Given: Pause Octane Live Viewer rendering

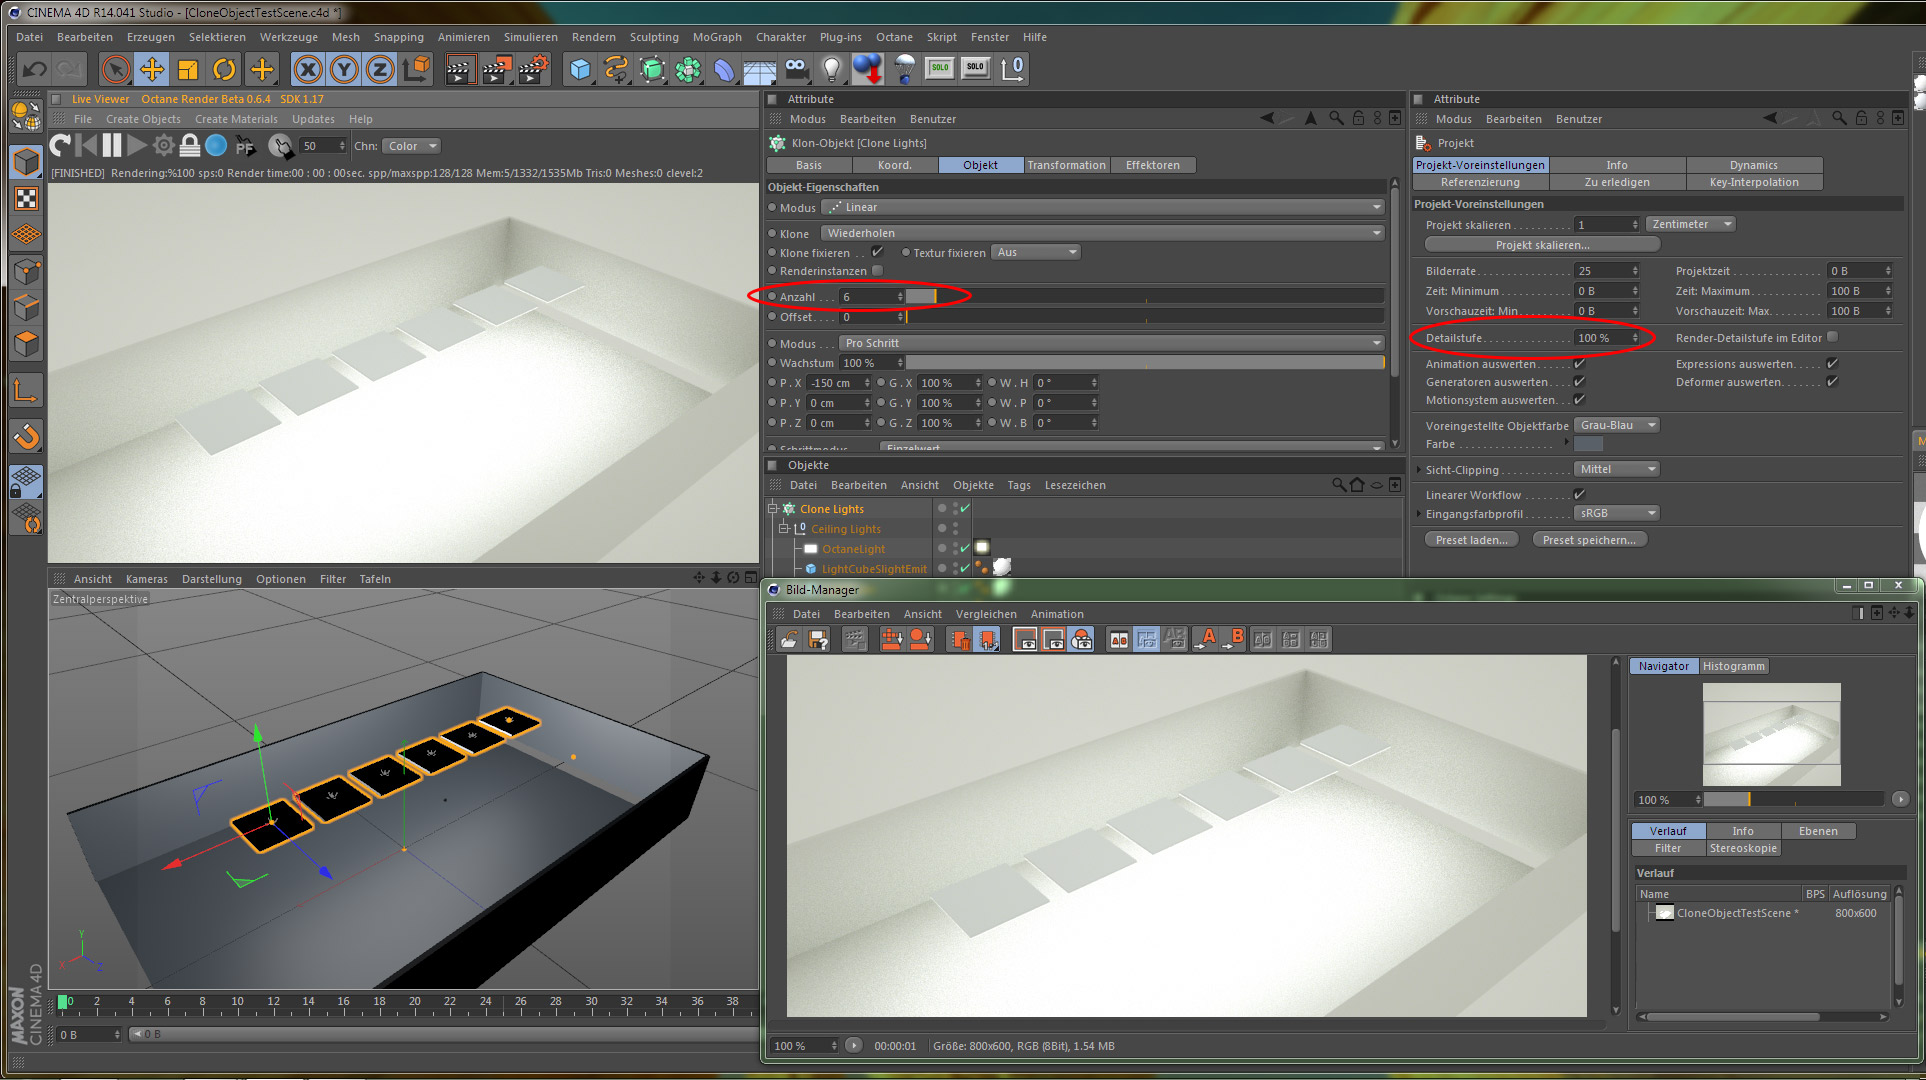Looking at the screenshot, I should (x=112, y=146).
